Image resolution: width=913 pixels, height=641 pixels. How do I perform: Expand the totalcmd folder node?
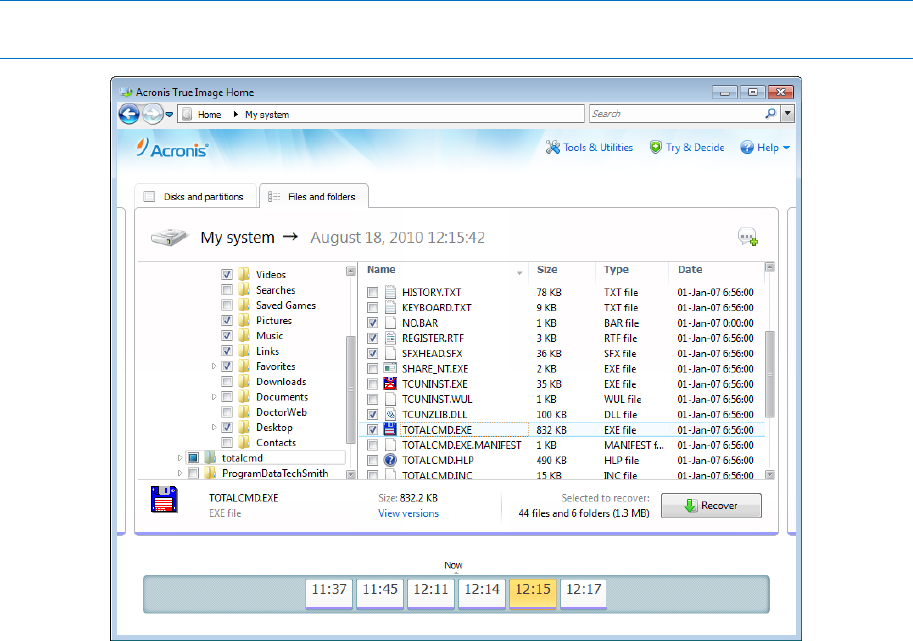(180, 458)
